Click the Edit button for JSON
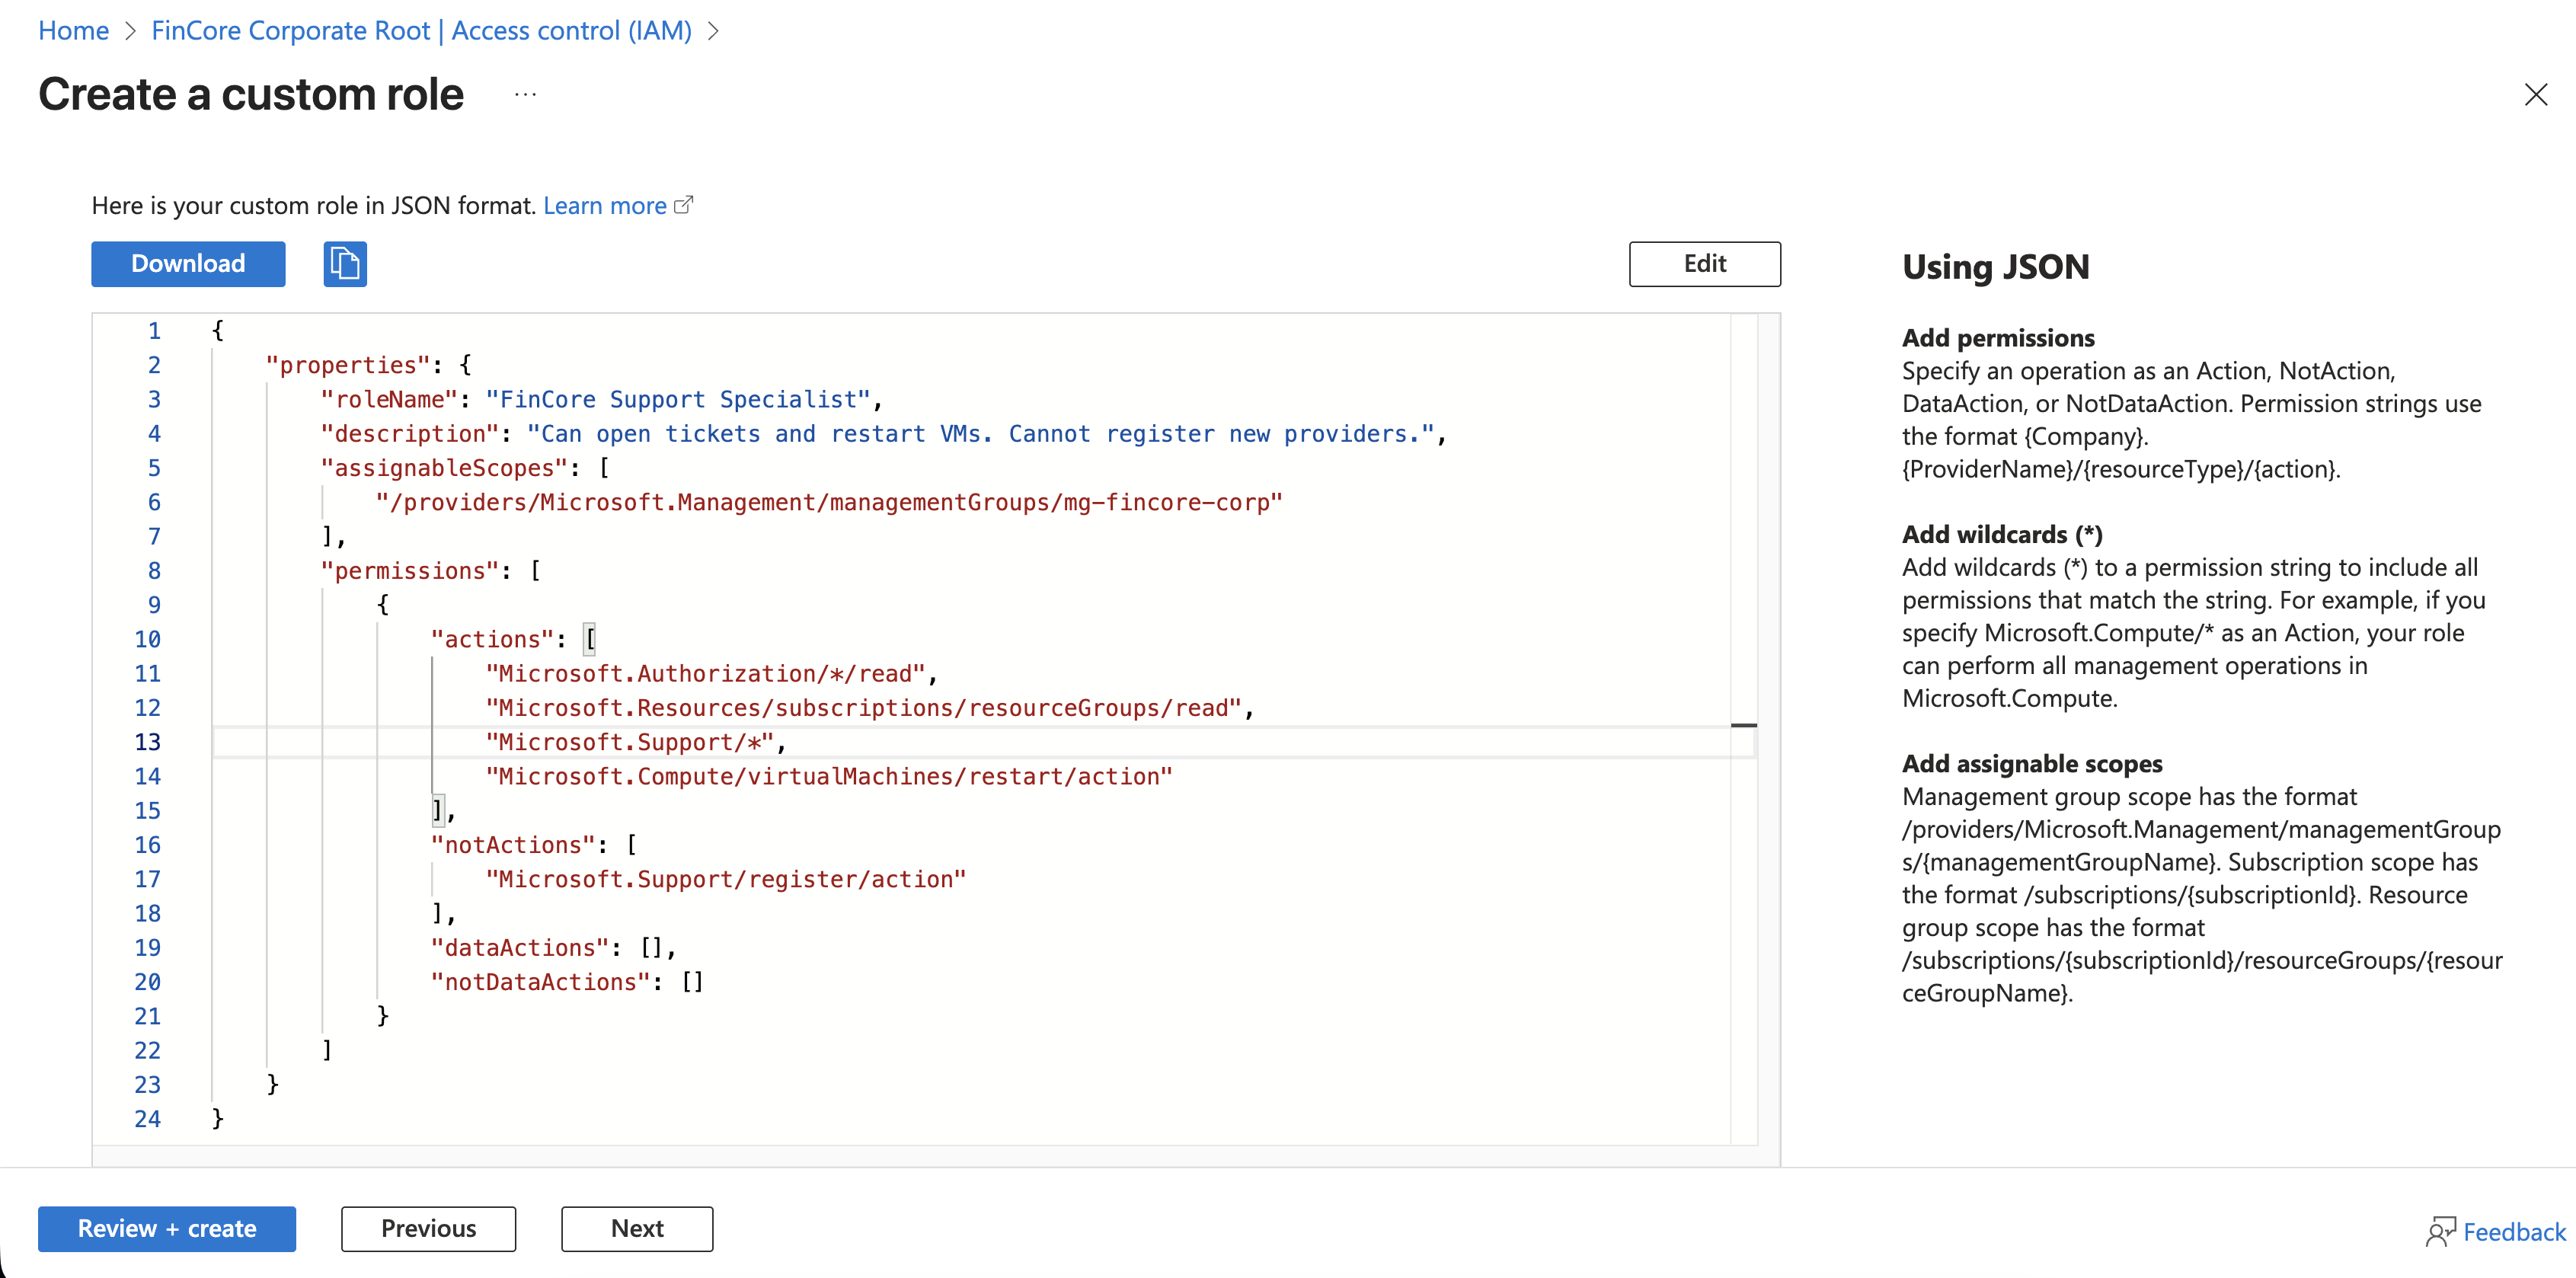 coord(1704,264)
